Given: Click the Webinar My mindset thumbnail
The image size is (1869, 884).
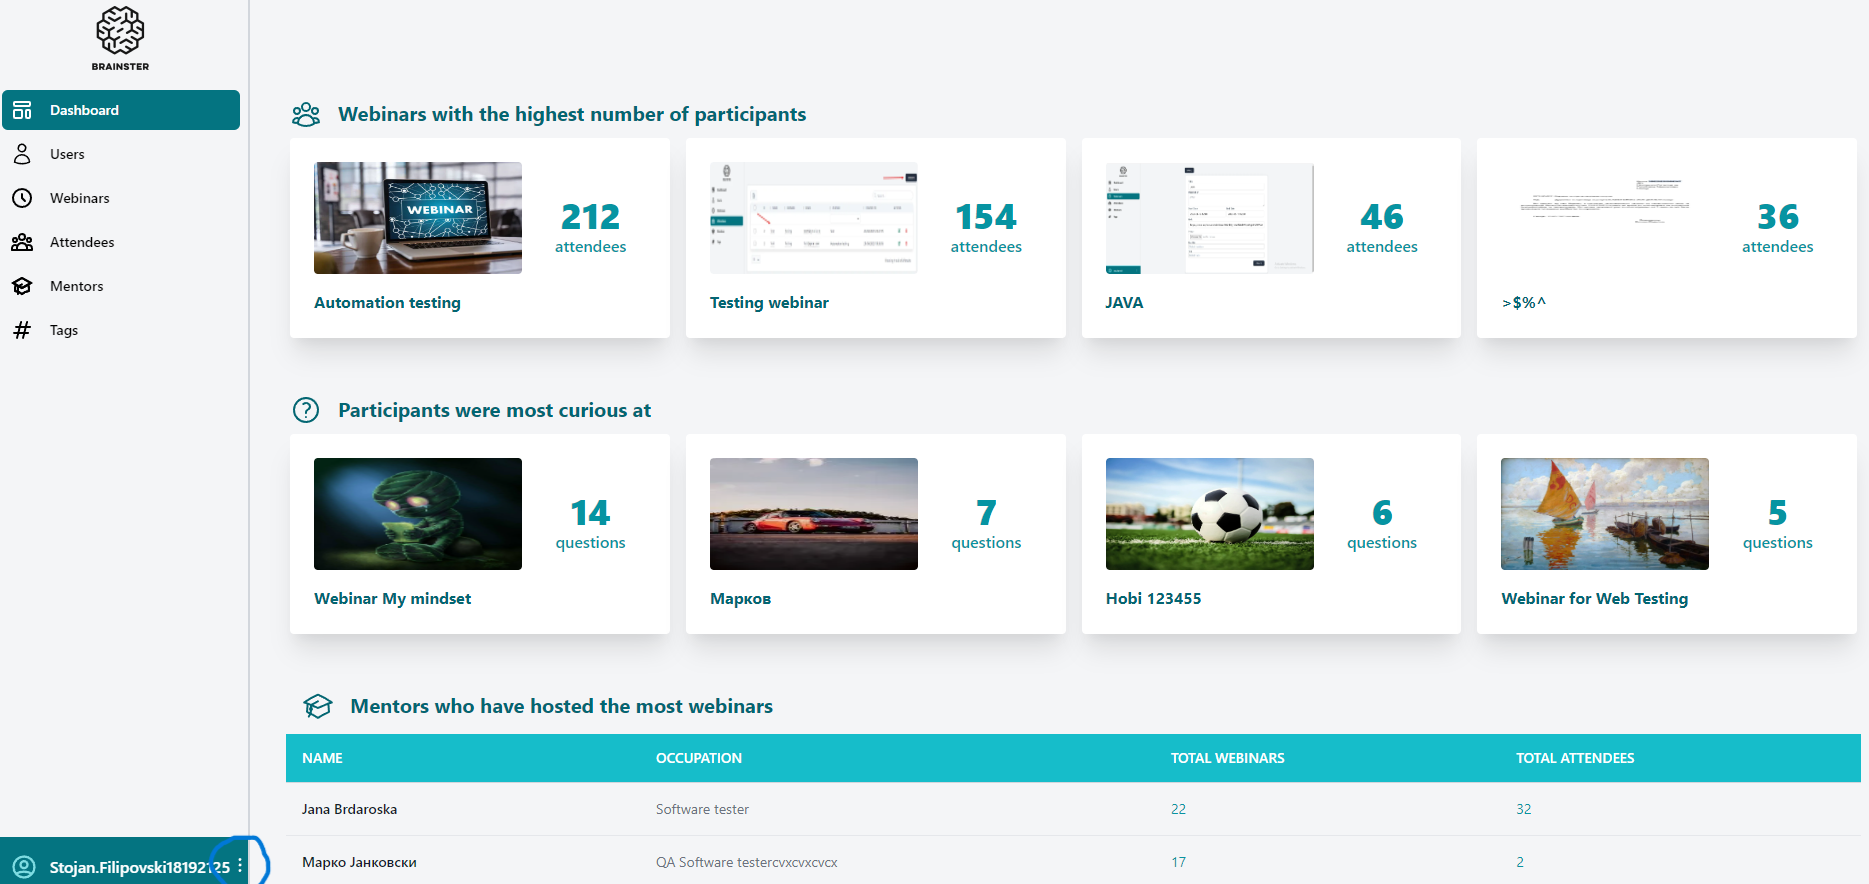Looking at the screenshot, I should pyautogui.click(x=418, y=514).
